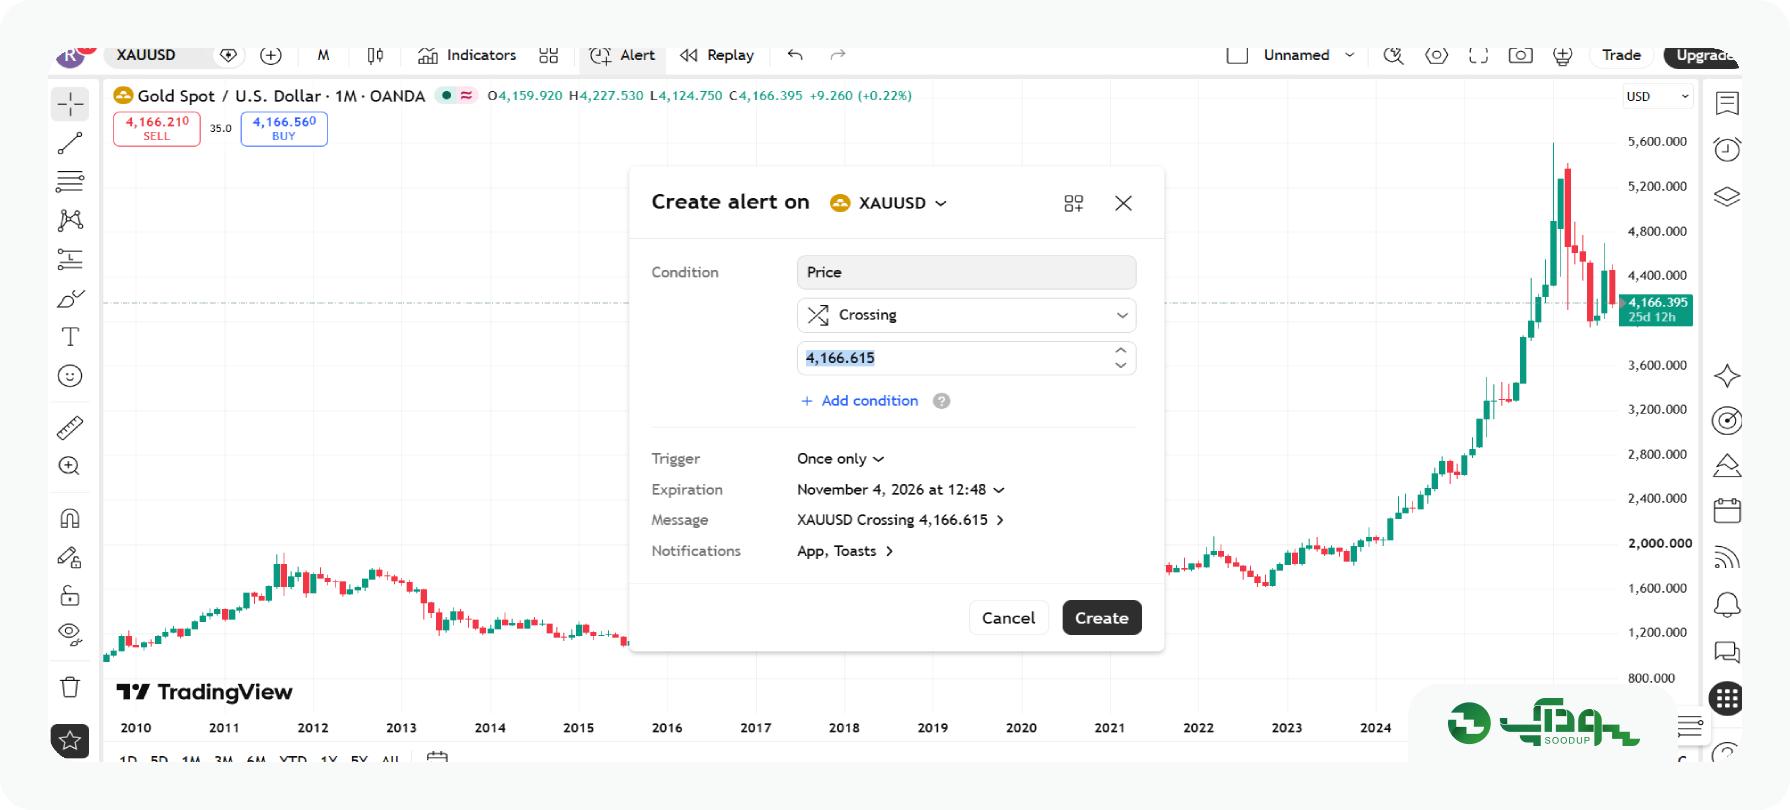Open the Trigger 'Once only' dropdown
The image size is (1790, 810).
(x=841, y=459)
